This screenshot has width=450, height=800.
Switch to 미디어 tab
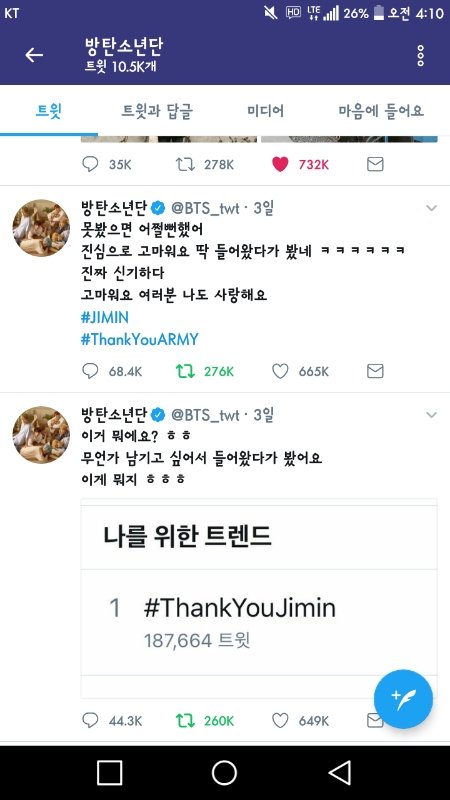[265, 111]
